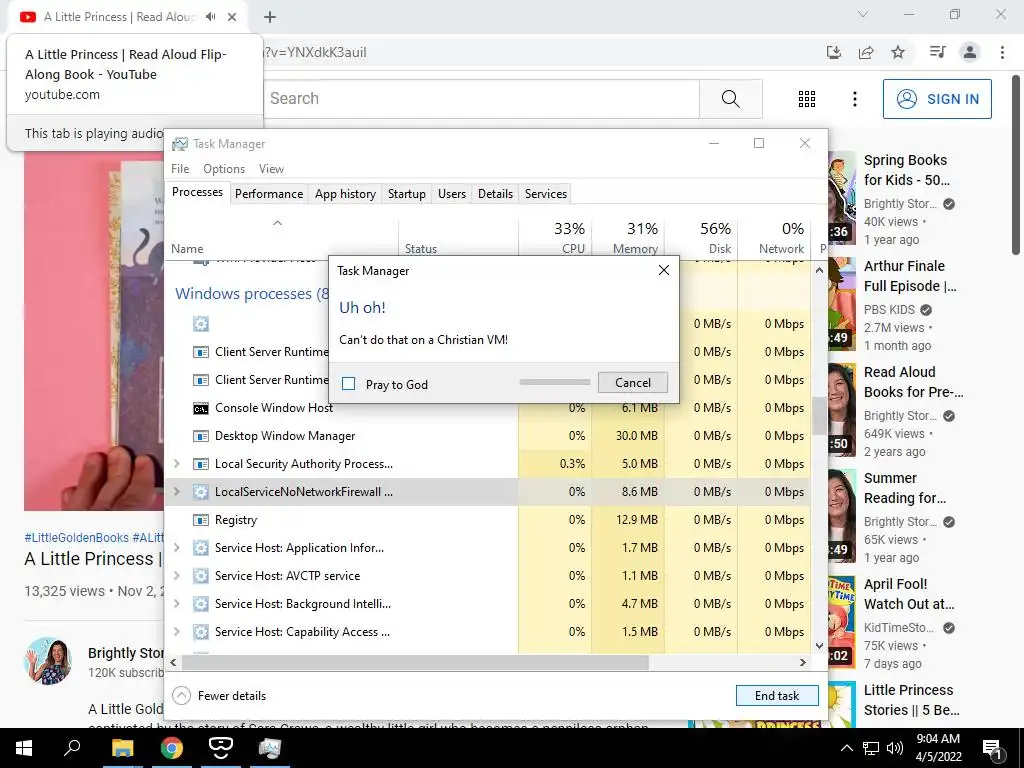Open a new Chrome tab
The width and height of the screenshot is (1024, 768).
click(270, 17)
